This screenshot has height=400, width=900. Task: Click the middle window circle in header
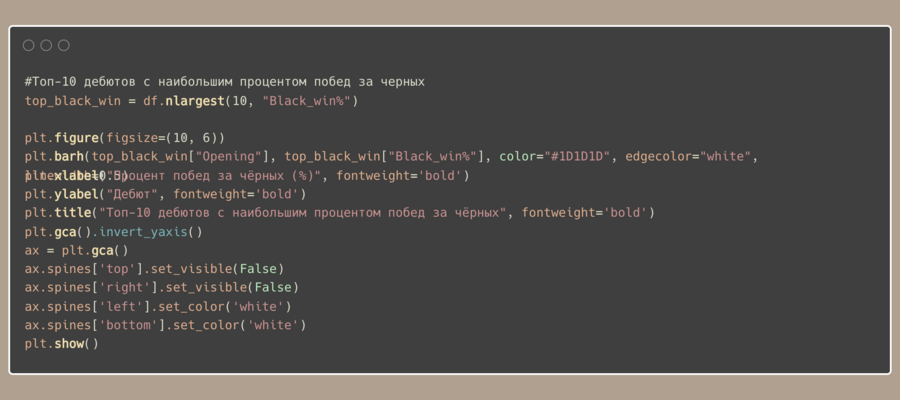[x=46, y=45]
